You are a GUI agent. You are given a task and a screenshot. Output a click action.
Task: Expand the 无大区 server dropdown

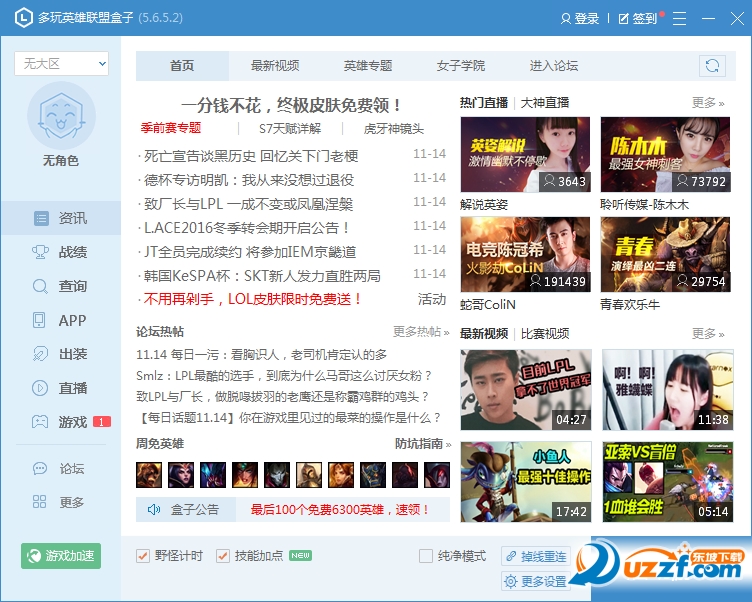(62, 64)
